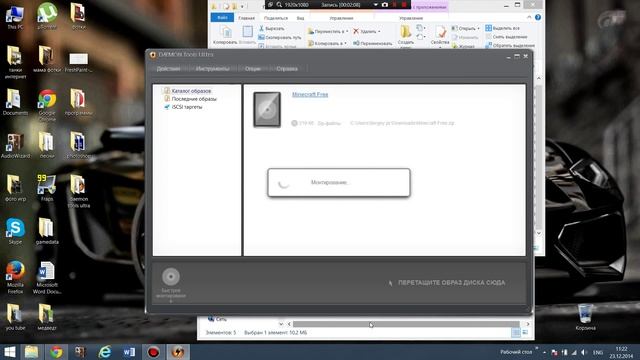Open the Google Chrome desktop shortcut

[47, 105]
